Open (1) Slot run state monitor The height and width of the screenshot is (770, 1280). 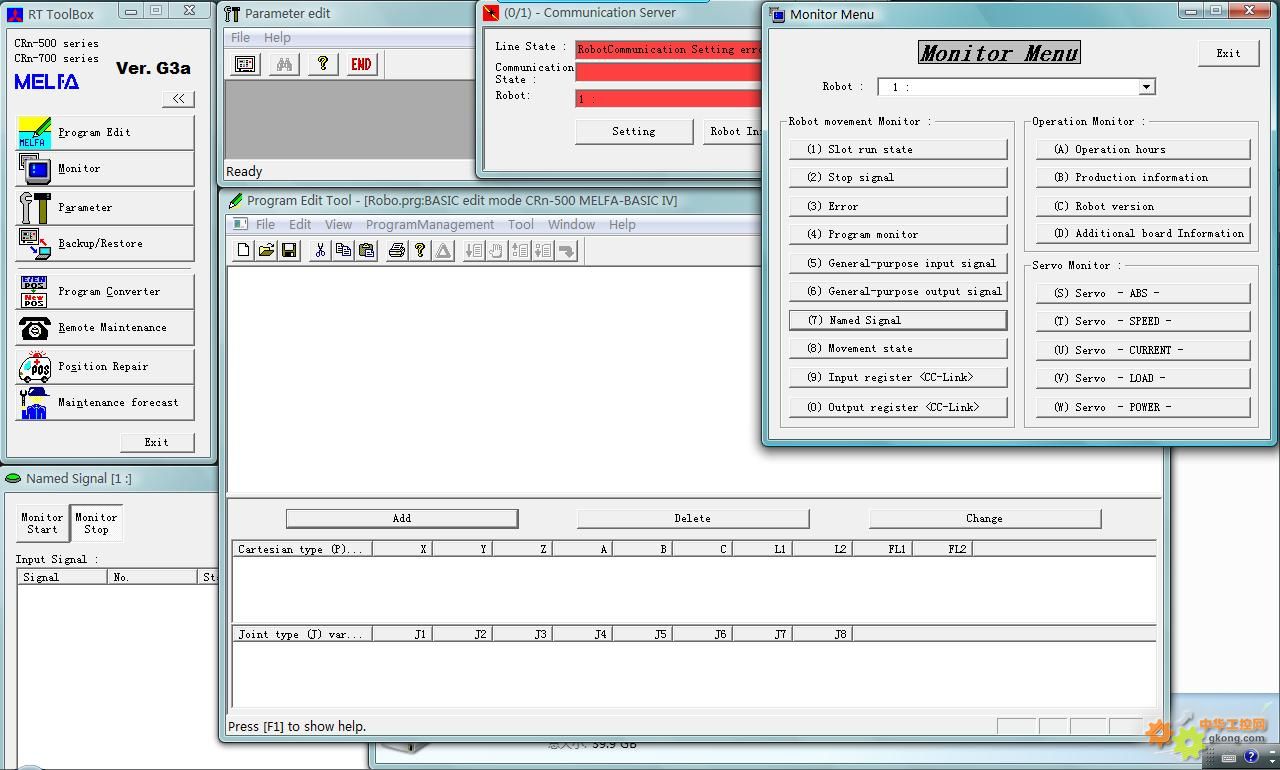coord(898,149)
